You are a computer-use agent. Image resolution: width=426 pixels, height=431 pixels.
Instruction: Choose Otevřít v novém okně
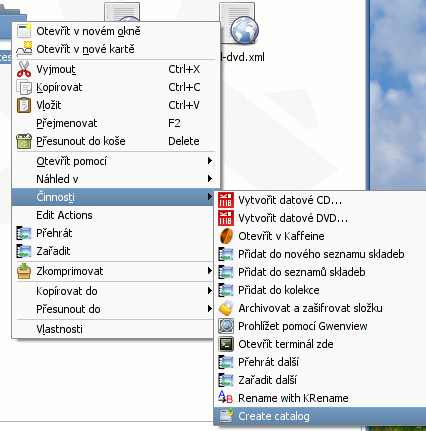point(116,31)
